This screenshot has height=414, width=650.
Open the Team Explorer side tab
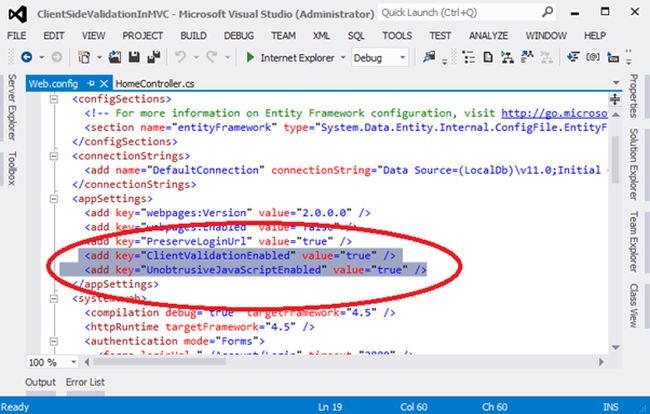[x=633, y=242]
